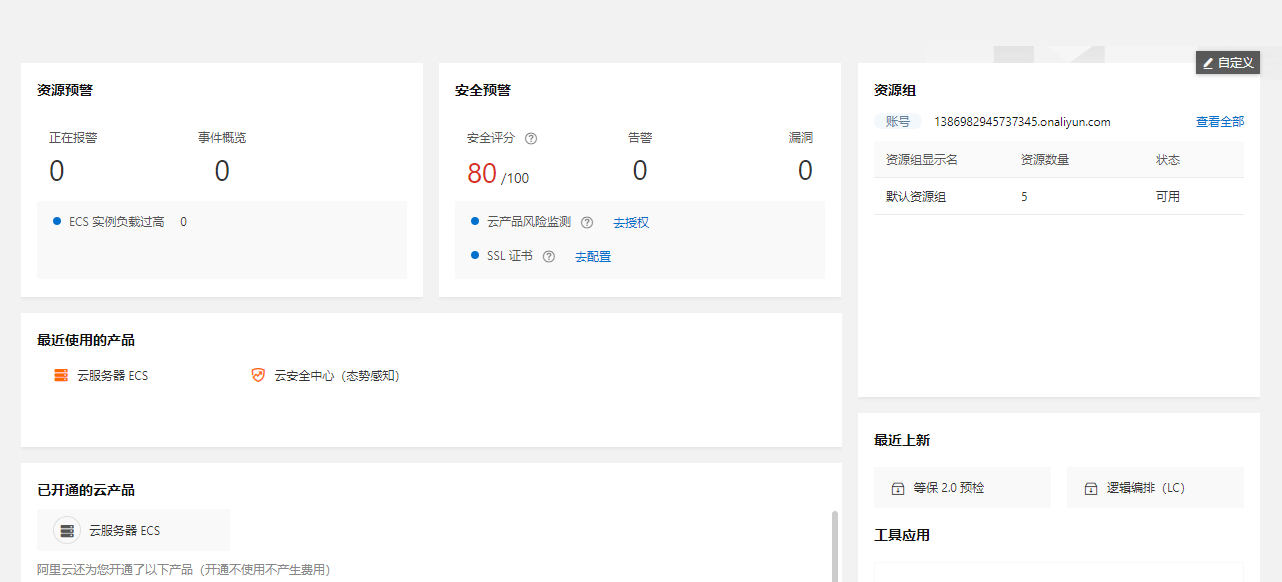Click the 云服务器 ECS card in opened products

133,530
